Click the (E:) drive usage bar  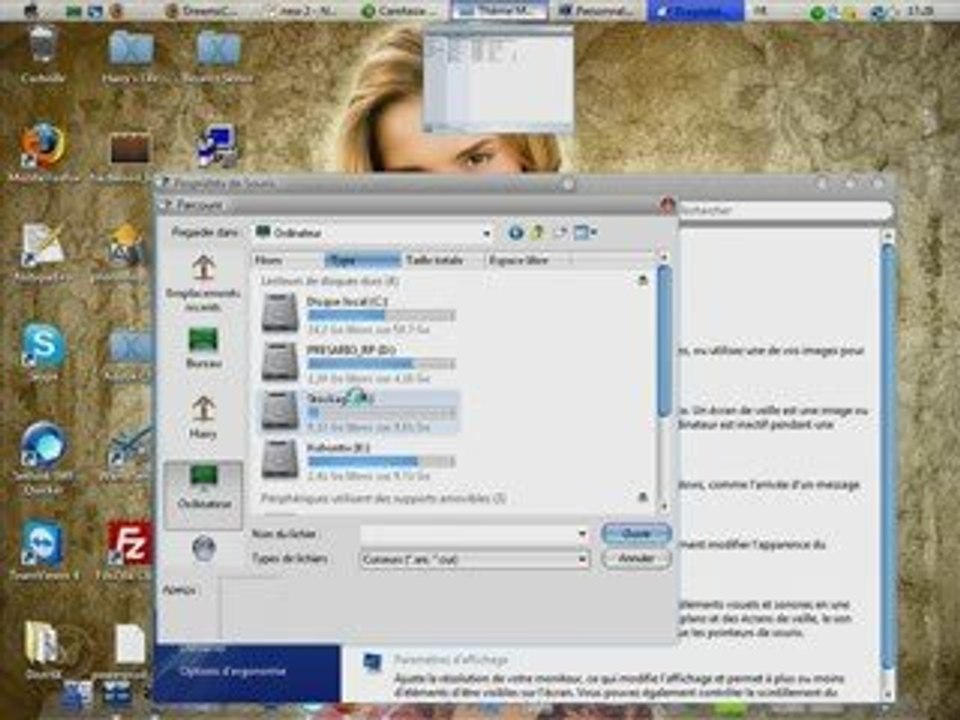click(x=381, y=462)
